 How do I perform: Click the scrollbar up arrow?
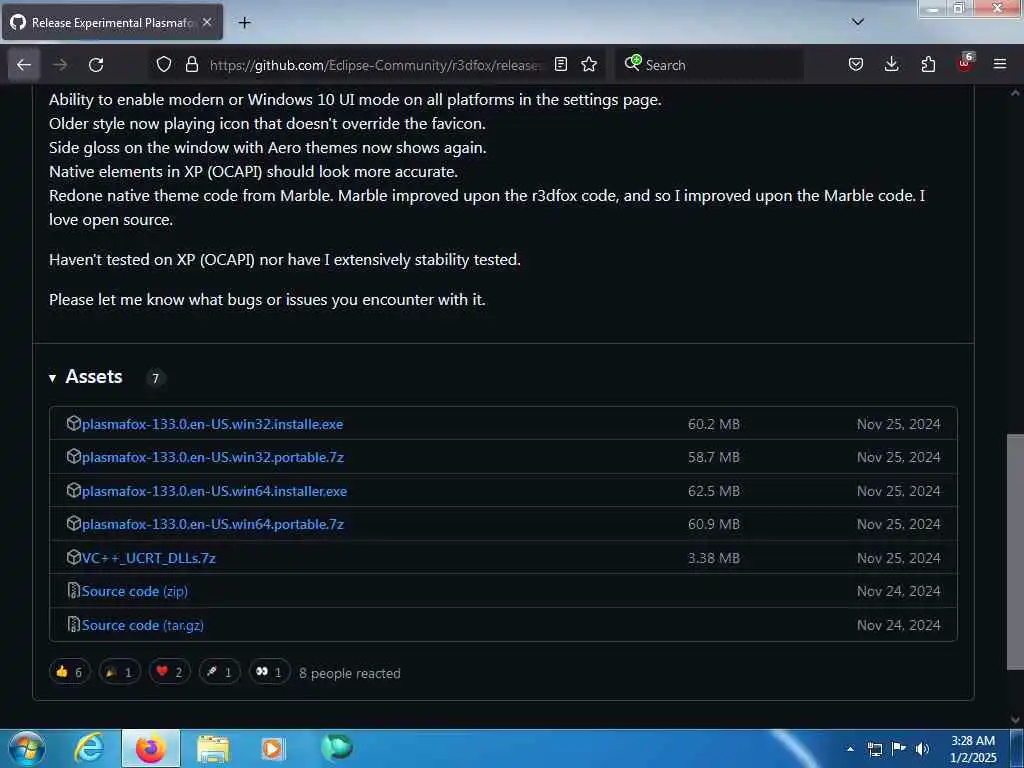click(x=1015, y=93)
